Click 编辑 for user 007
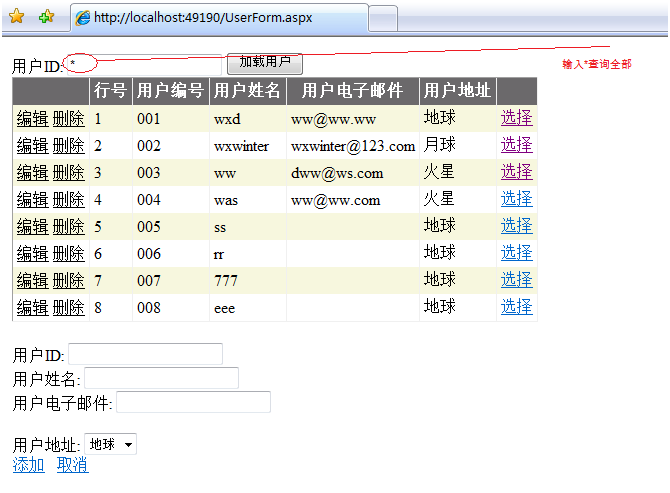670x493 pixels. (32, 281)
